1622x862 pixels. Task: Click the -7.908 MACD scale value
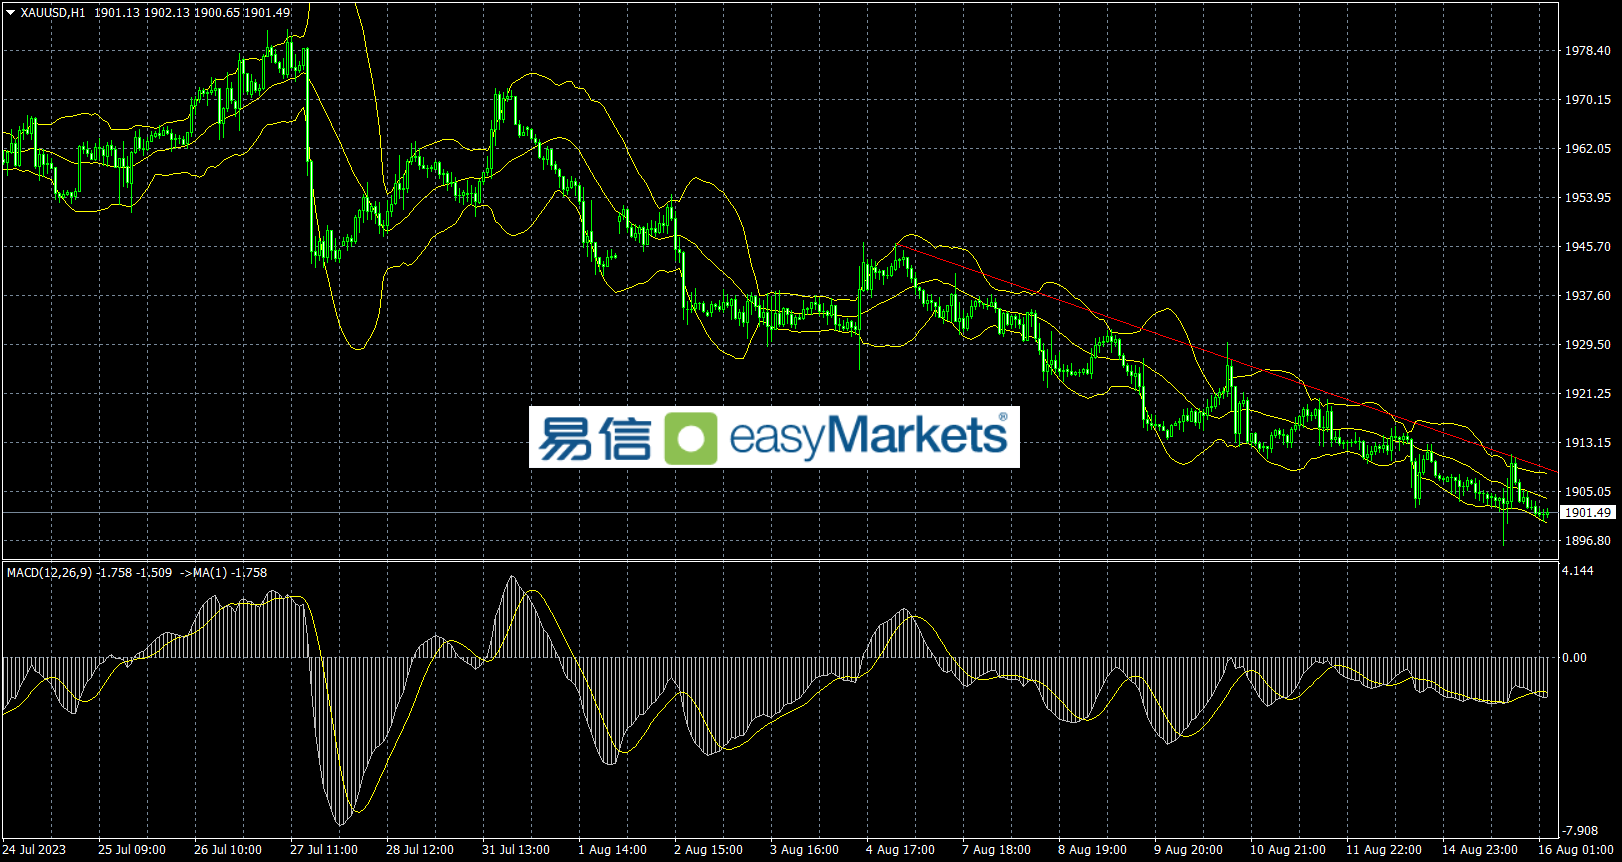[x=1580, y=831]
